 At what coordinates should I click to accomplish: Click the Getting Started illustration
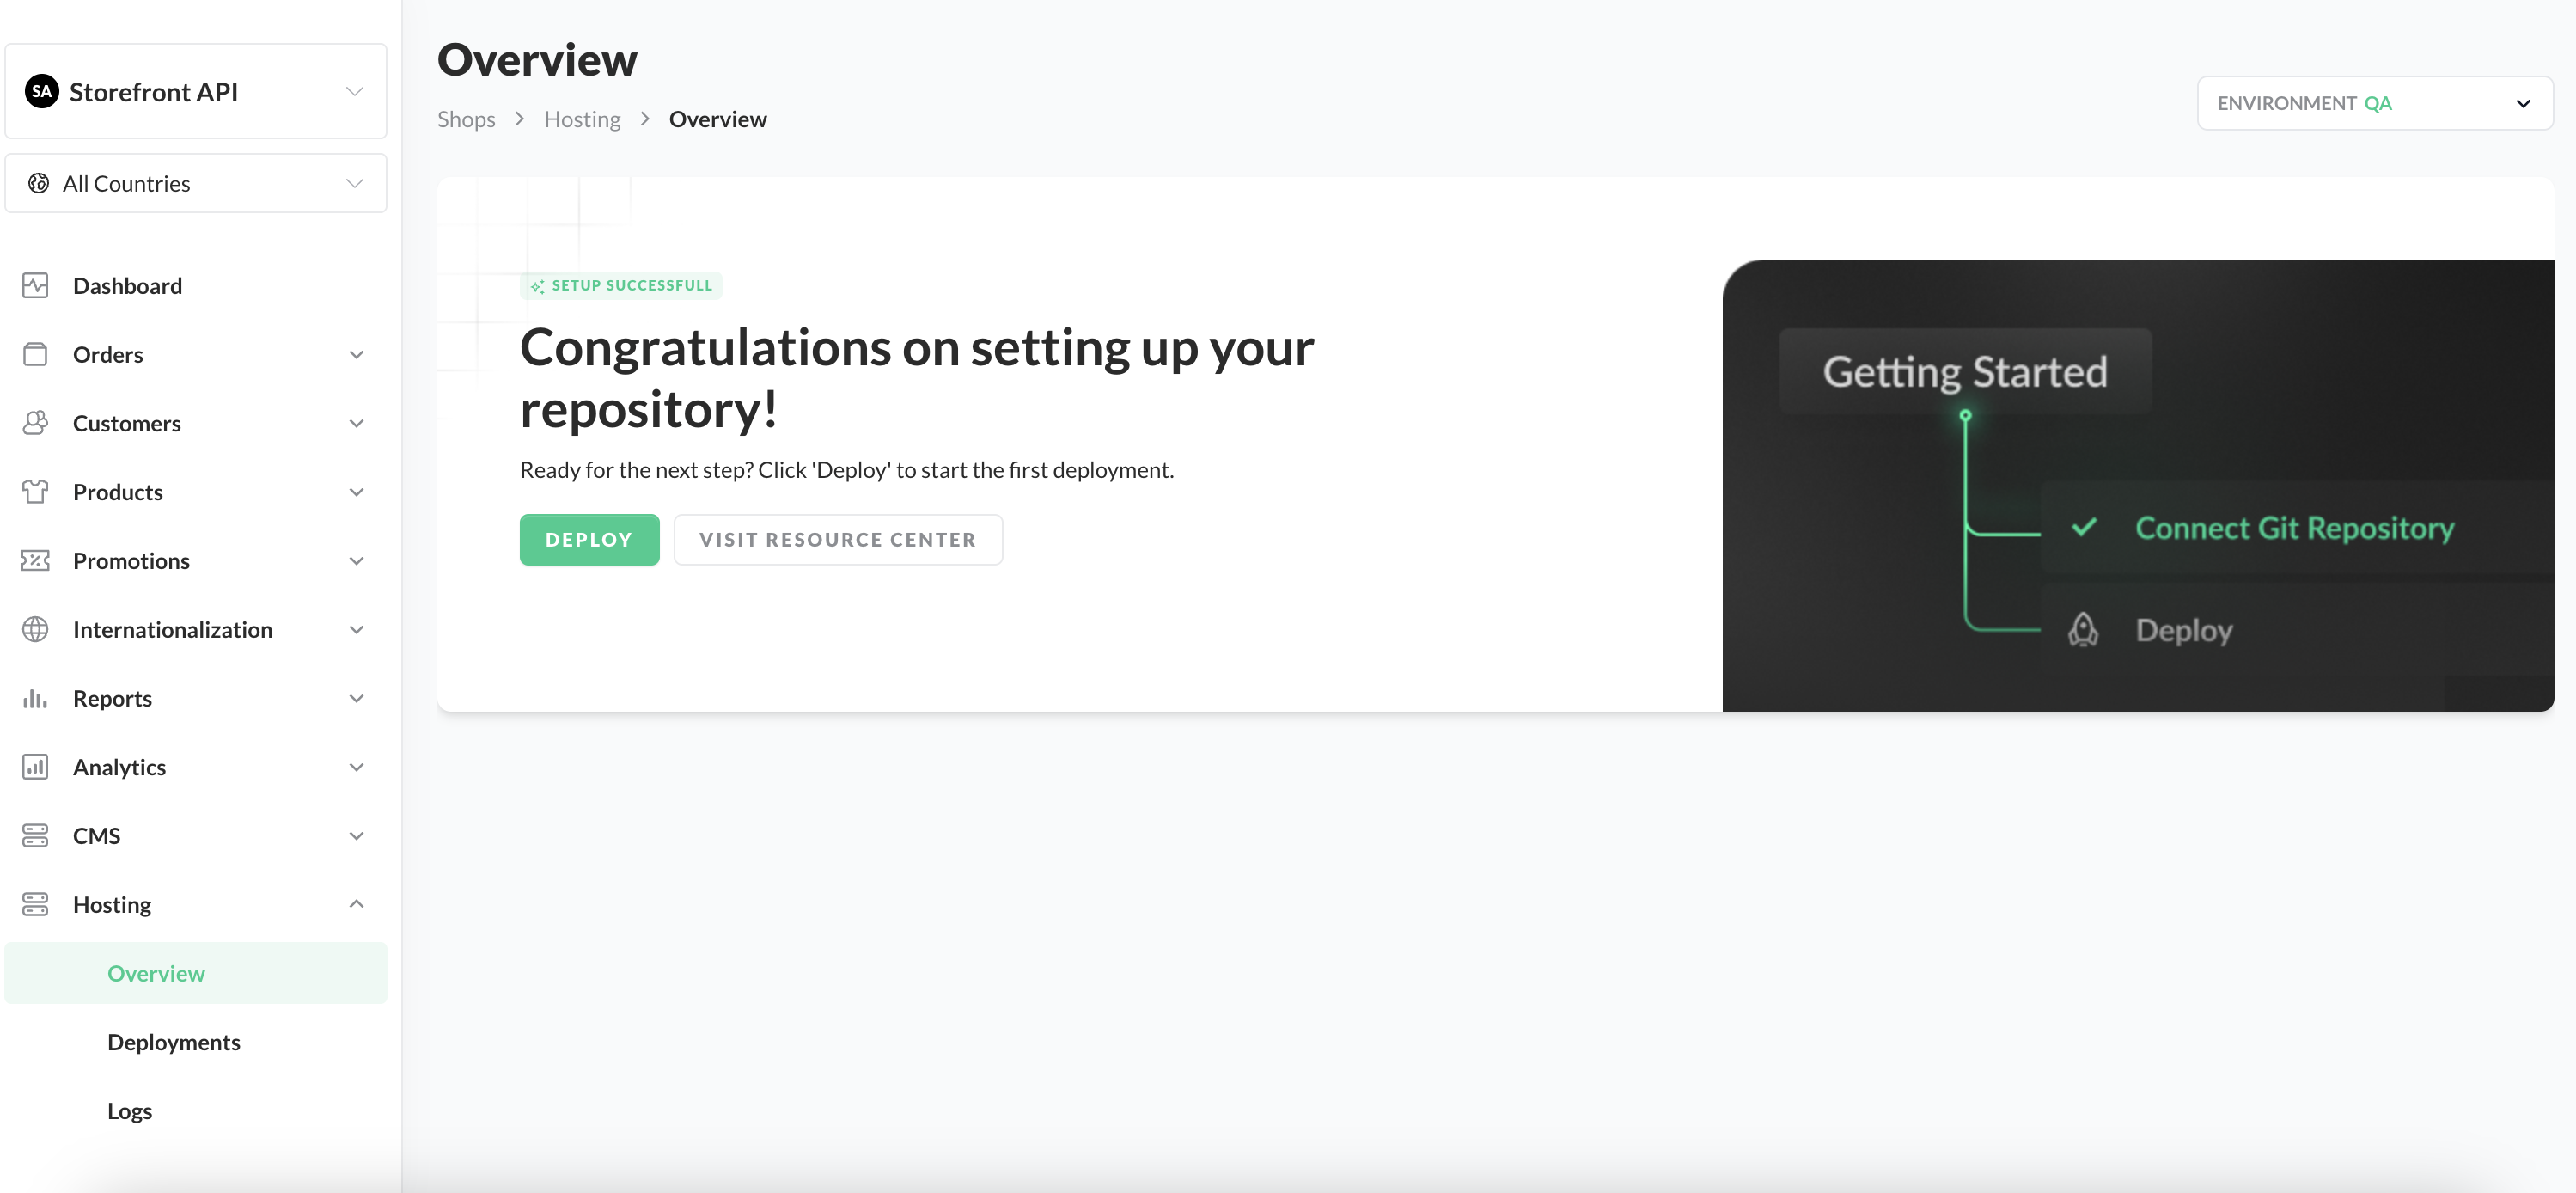[2137, 486]
